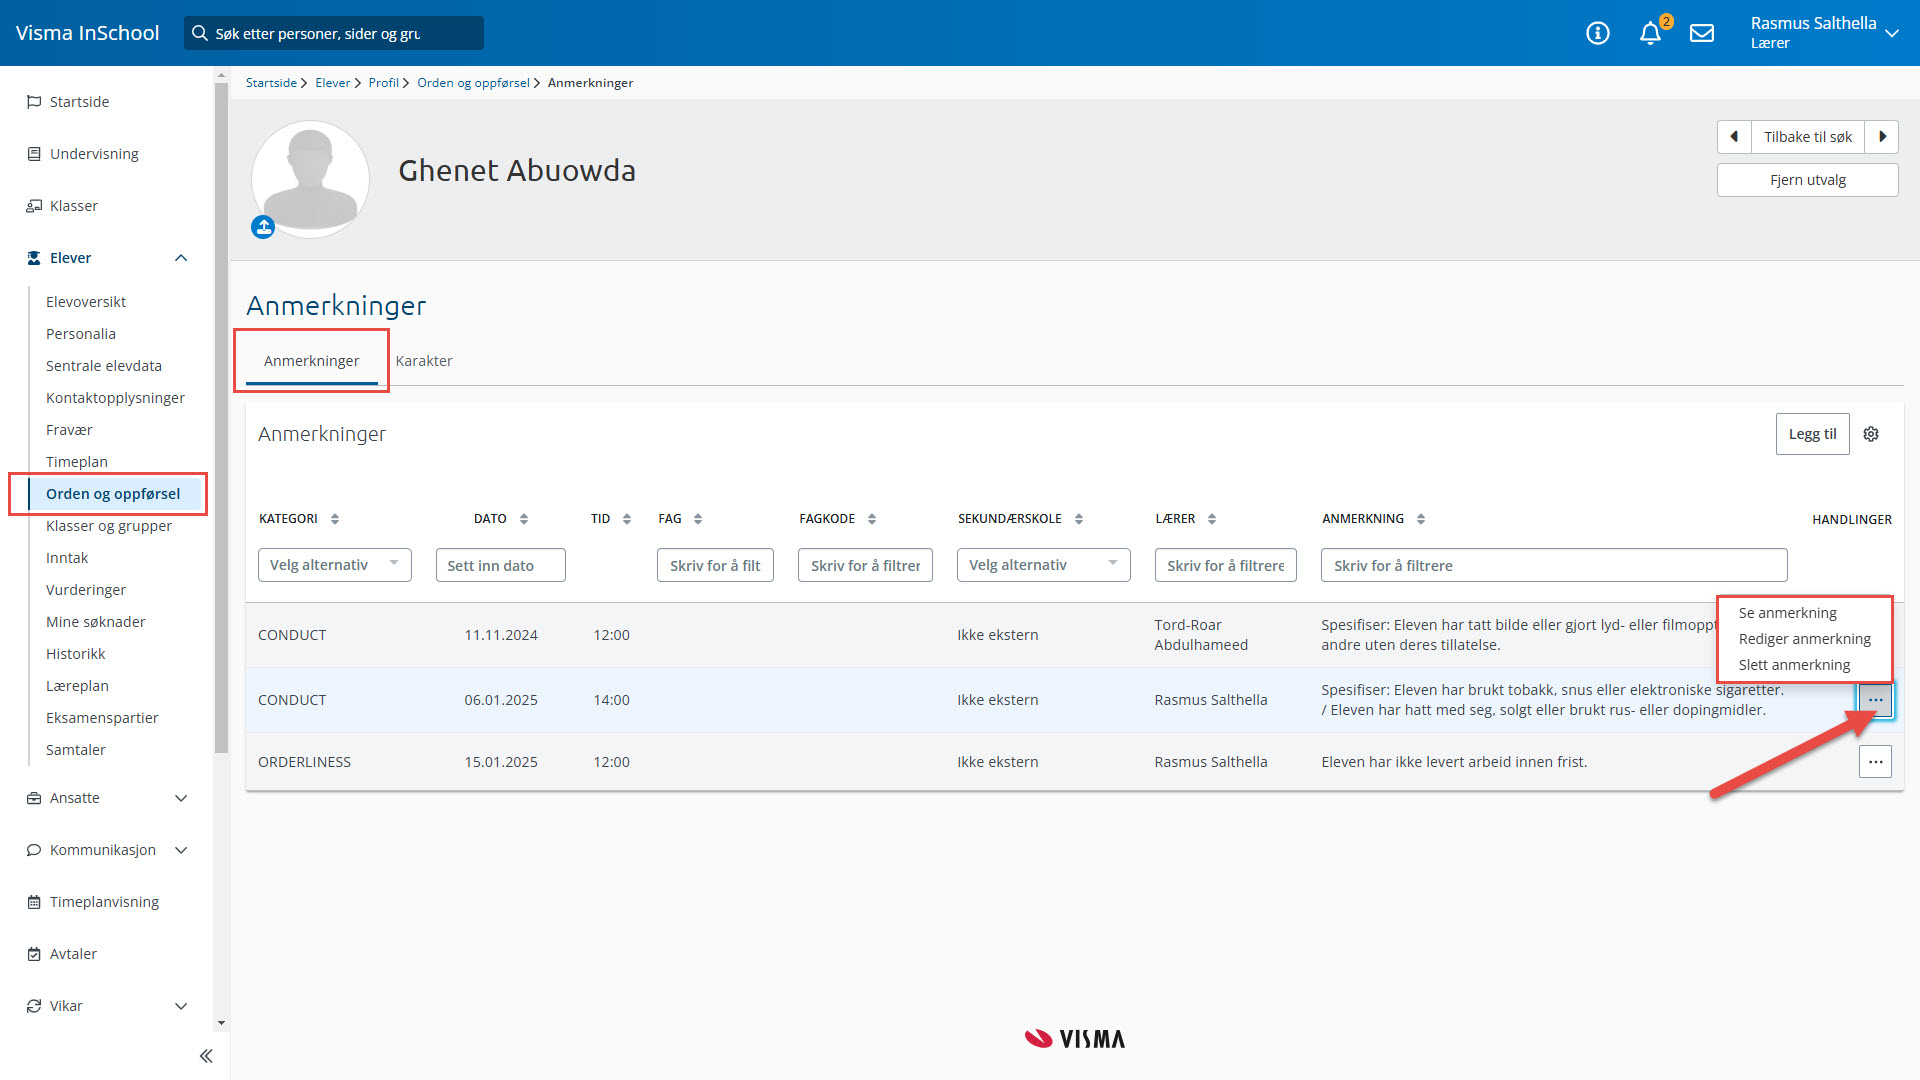Go to next student arrow

(x=1882, y=137)
